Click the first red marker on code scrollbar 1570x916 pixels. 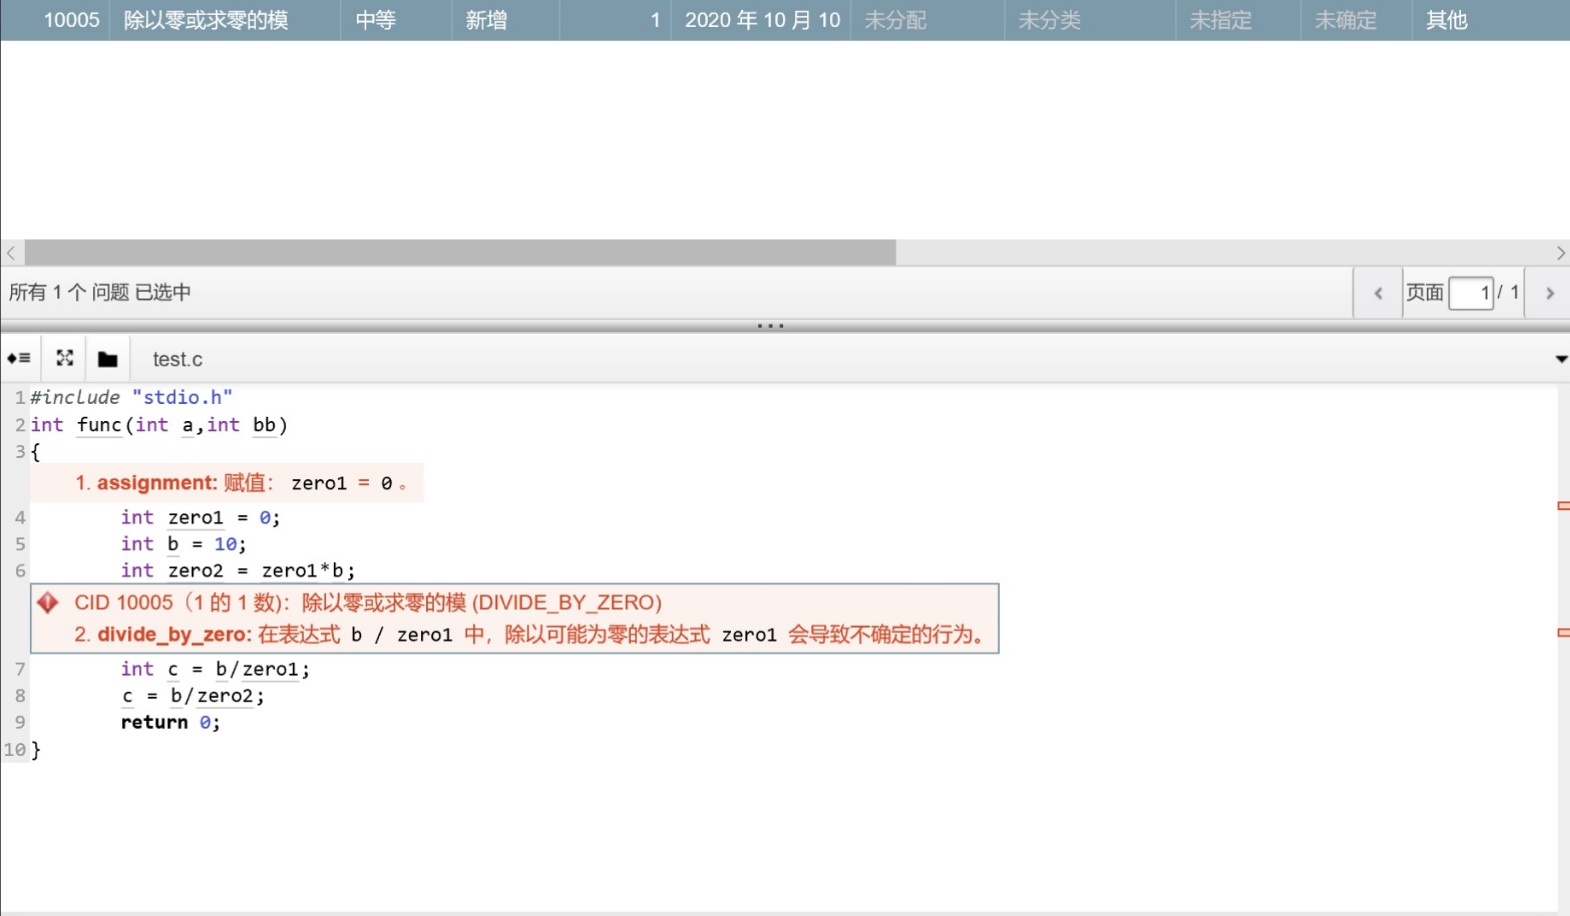1563,506
